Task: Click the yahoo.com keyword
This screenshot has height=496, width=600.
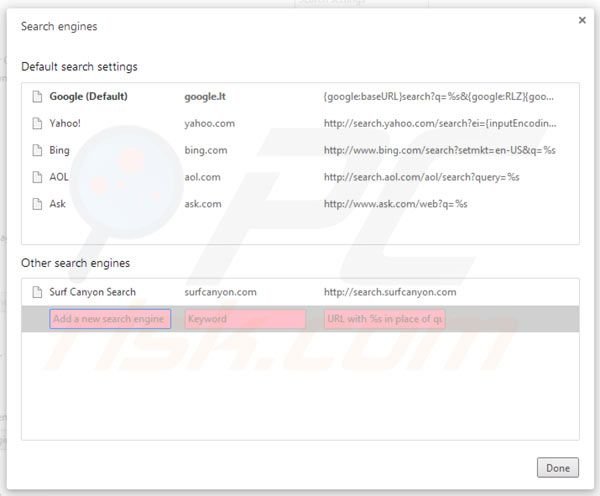Action: pos(210,124)
